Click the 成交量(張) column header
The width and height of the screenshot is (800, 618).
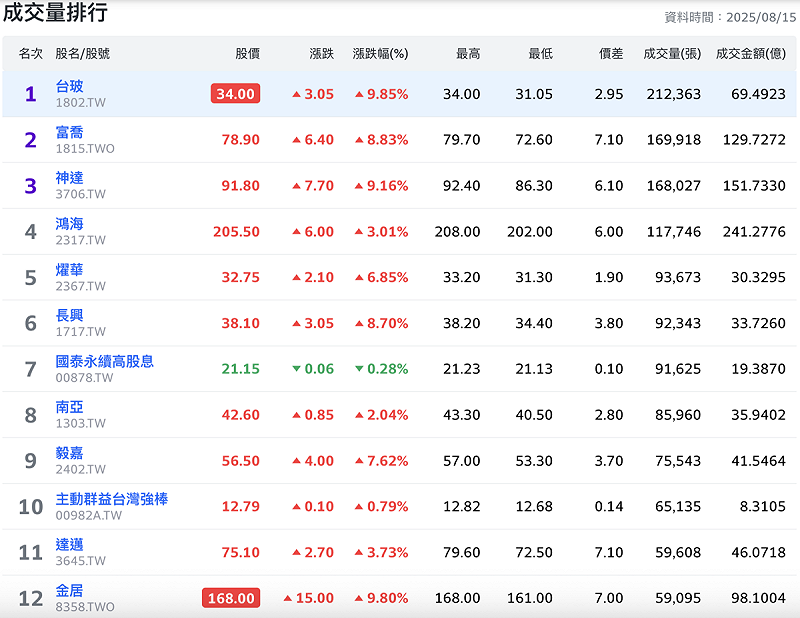pyautogui.click(x=672, y=54)
